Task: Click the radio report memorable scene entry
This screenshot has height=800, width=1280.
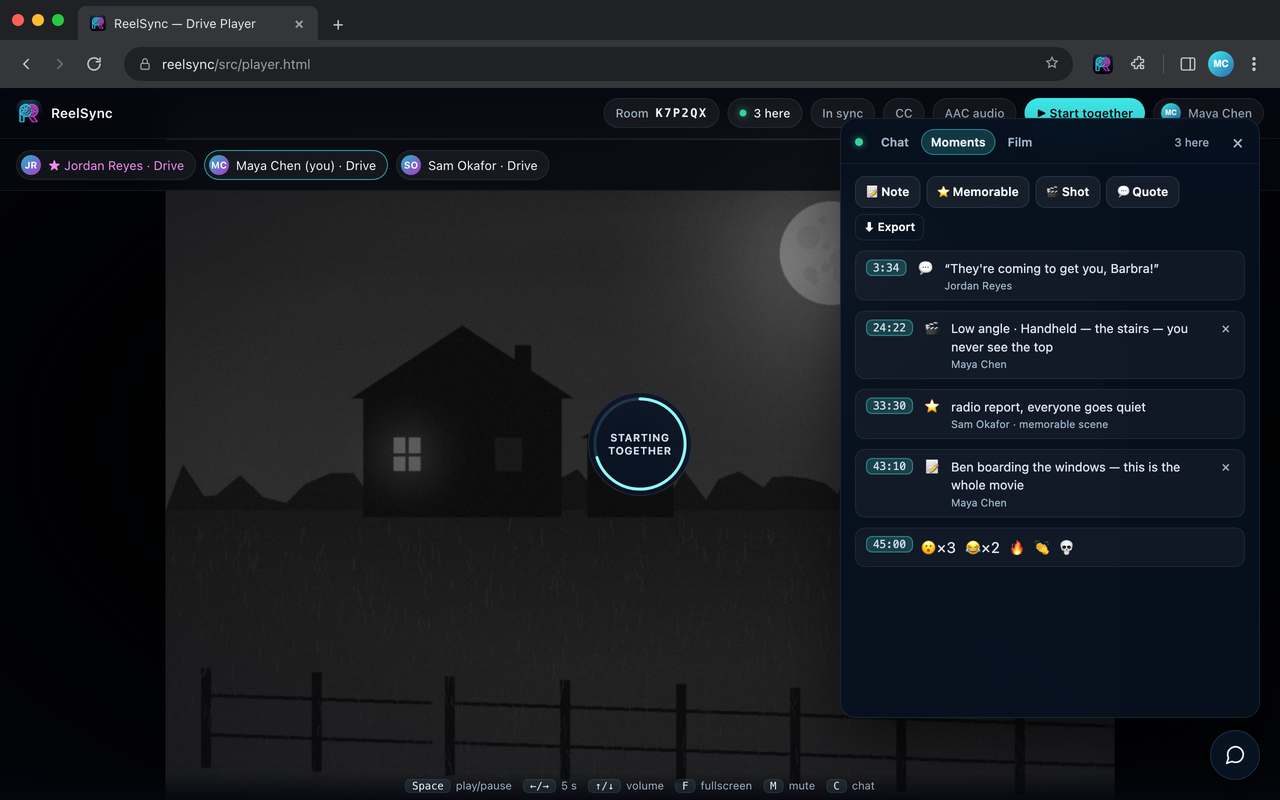Action: (x=1050, y=414)
